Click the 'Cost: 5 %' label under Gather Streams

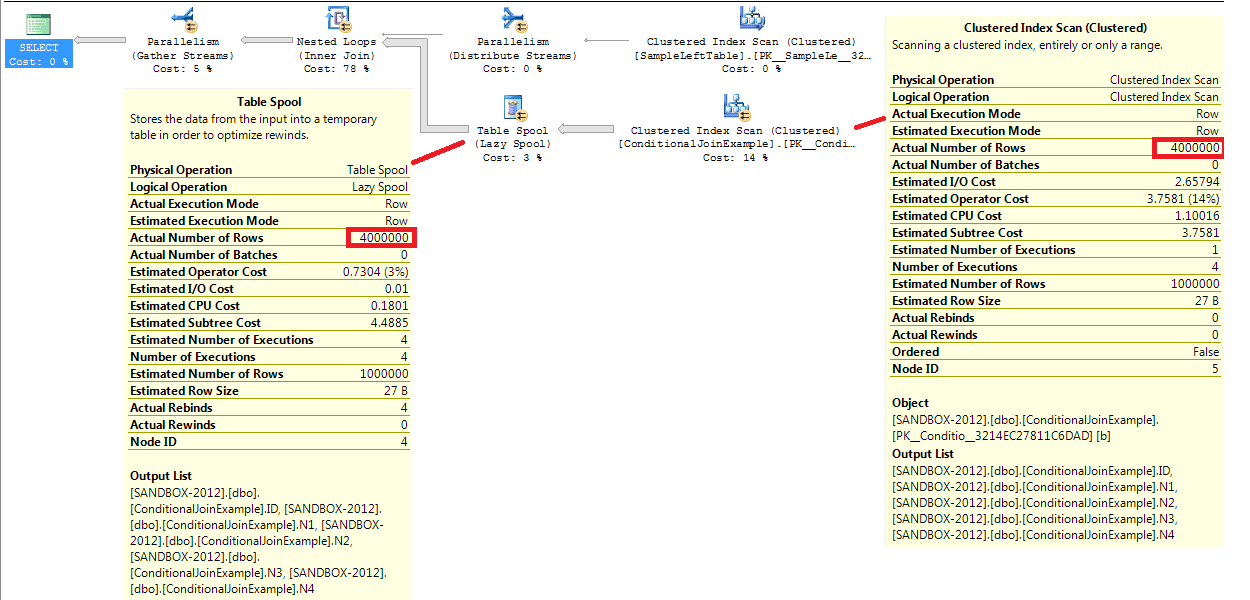(x=182, y=69)
